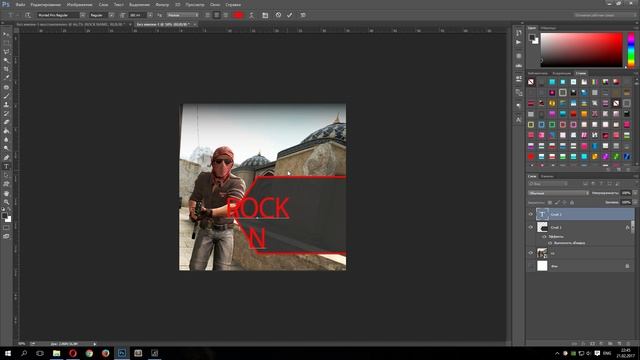Viewport: 640px width, 360px height.
Task: Toggle Quick Mask mode icon
Action: [6, 228]
